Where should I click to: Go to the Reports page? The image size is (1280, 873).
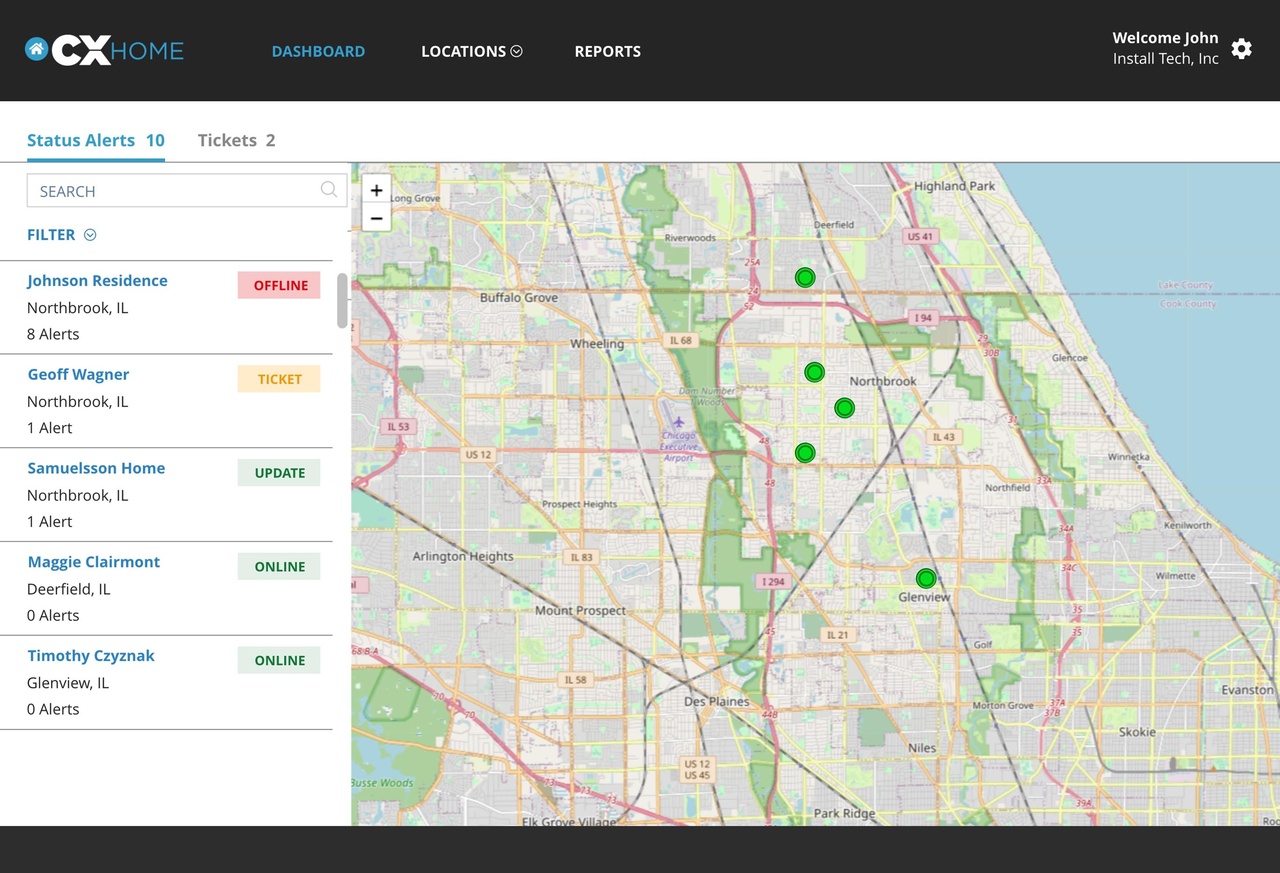[x=607, y=51]
